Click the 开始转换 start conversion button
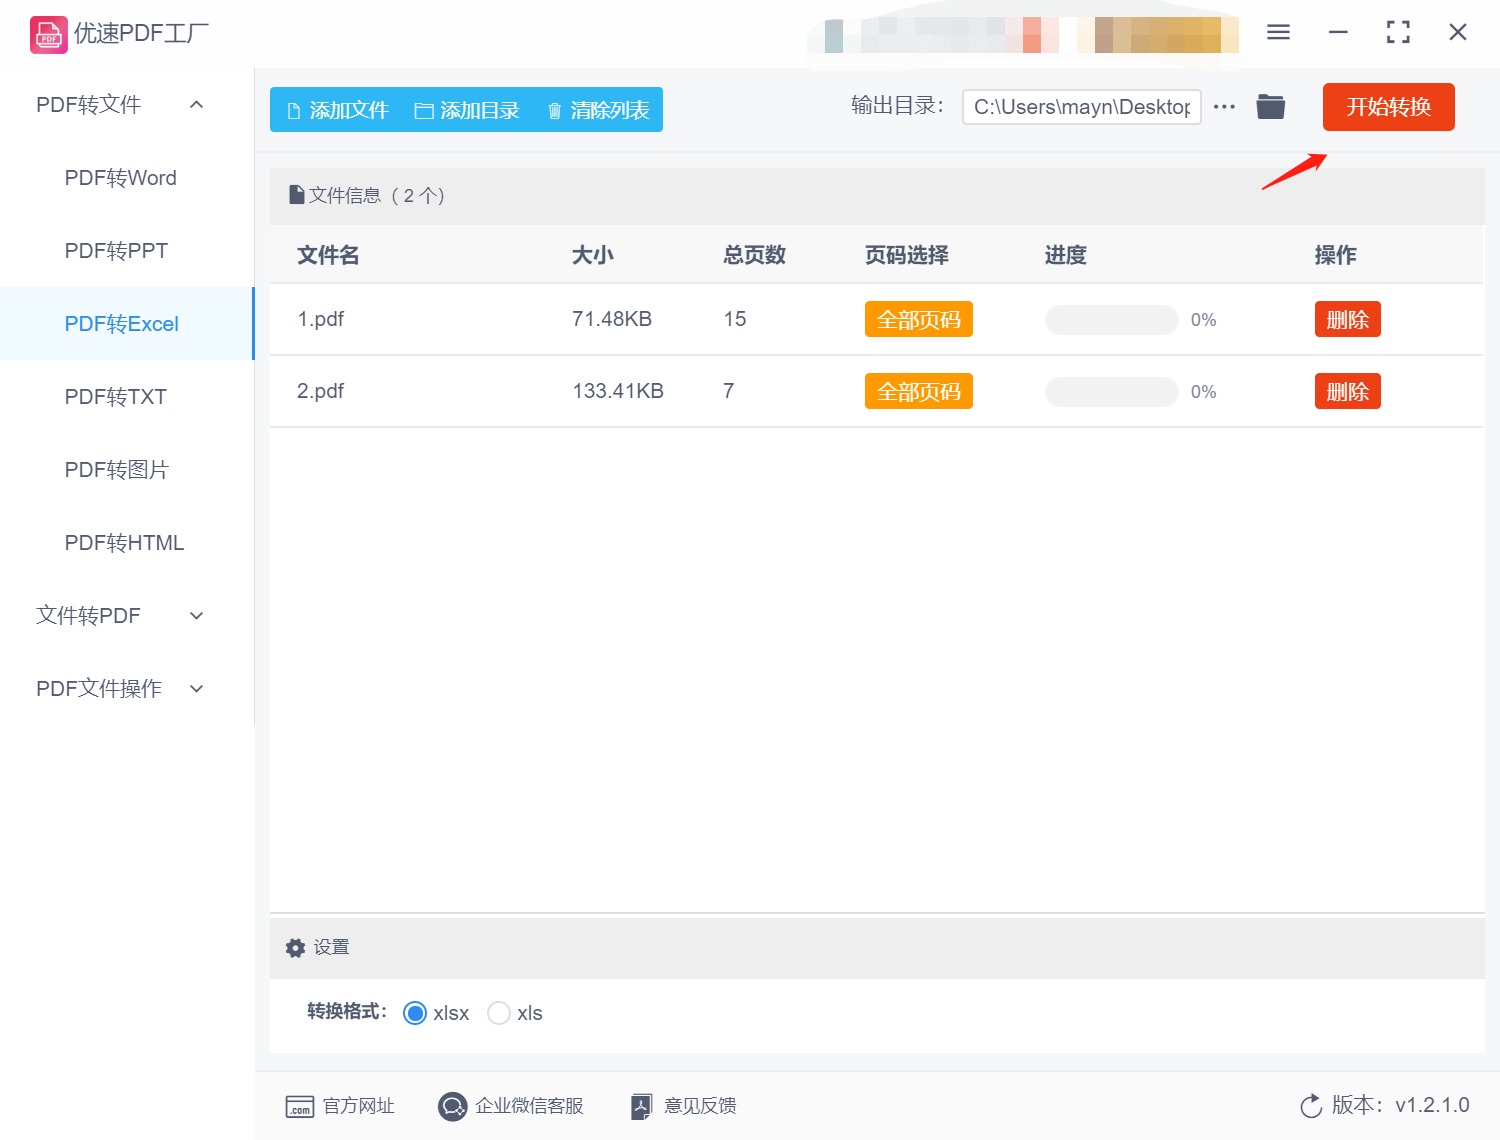1500x1140 pixels. 1388,106
